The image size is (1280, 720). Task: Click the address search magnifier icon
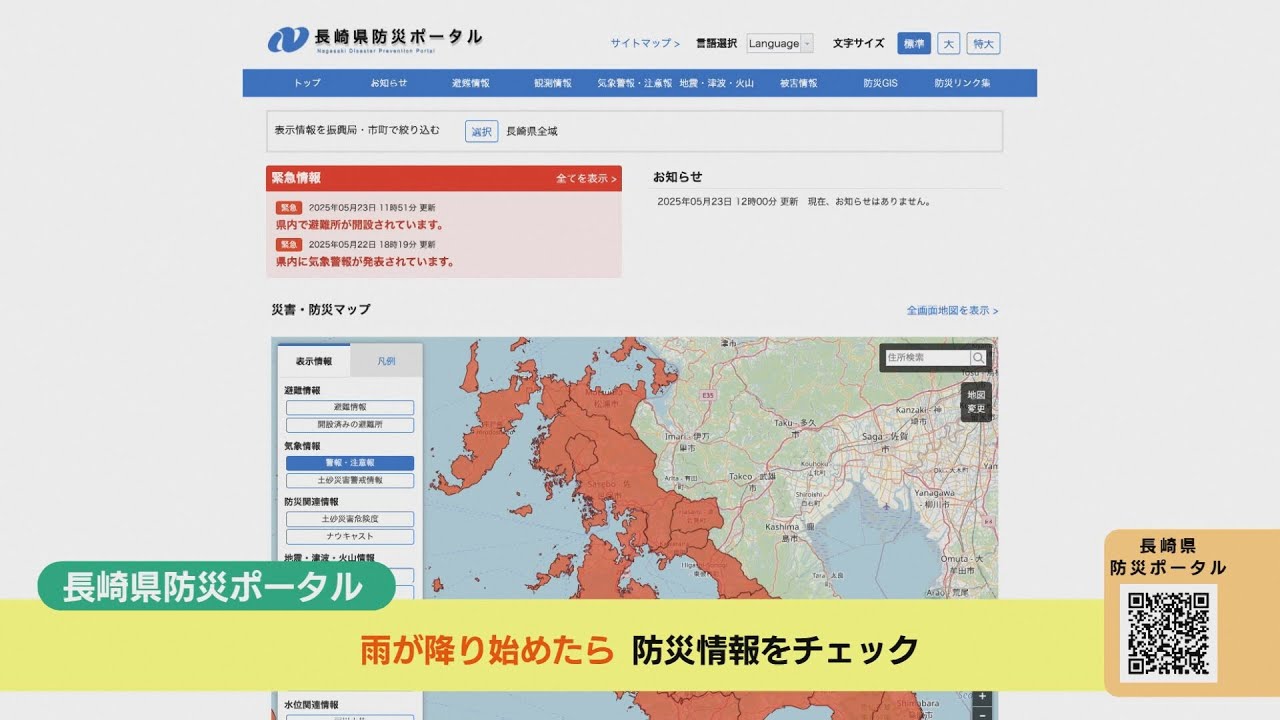(x=979, y=358)
